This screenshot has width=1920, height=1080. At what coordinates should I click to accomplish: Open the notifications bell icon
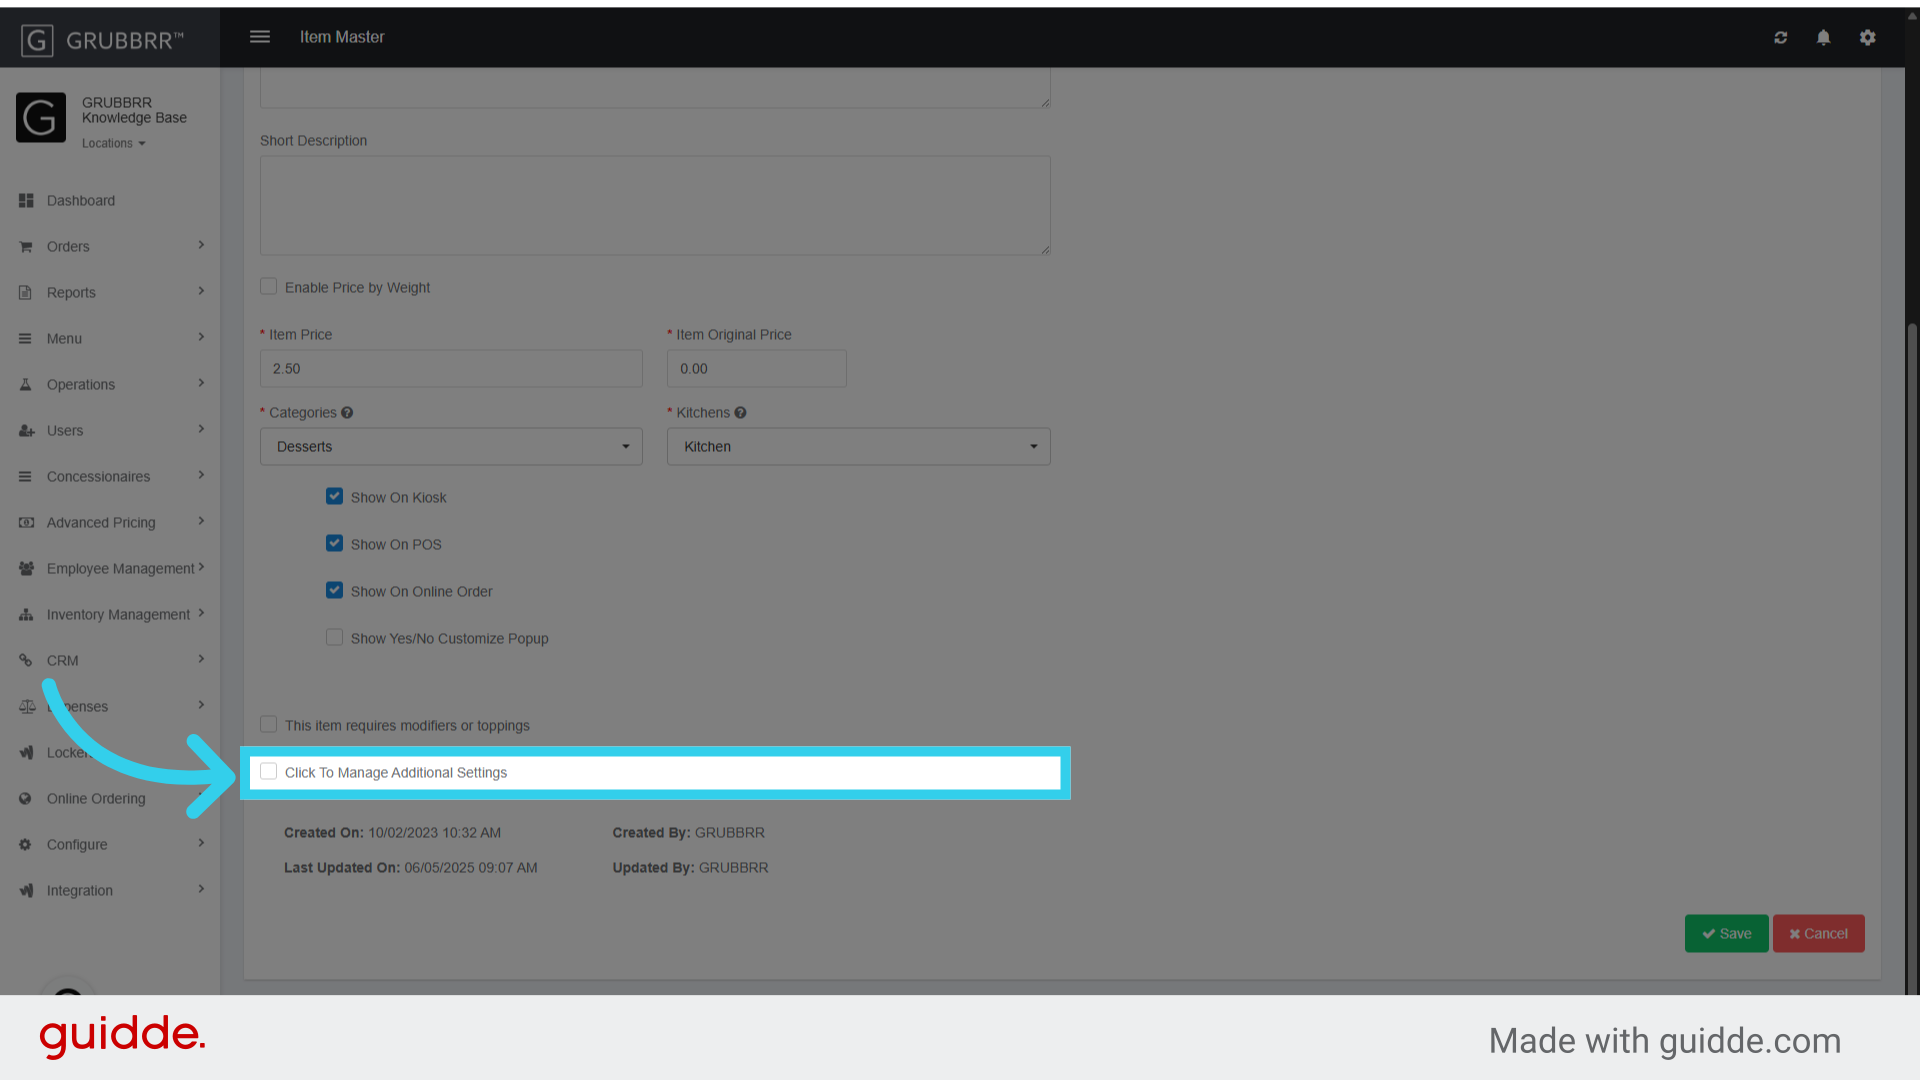pyautogui.click(x=1824, y=37)
